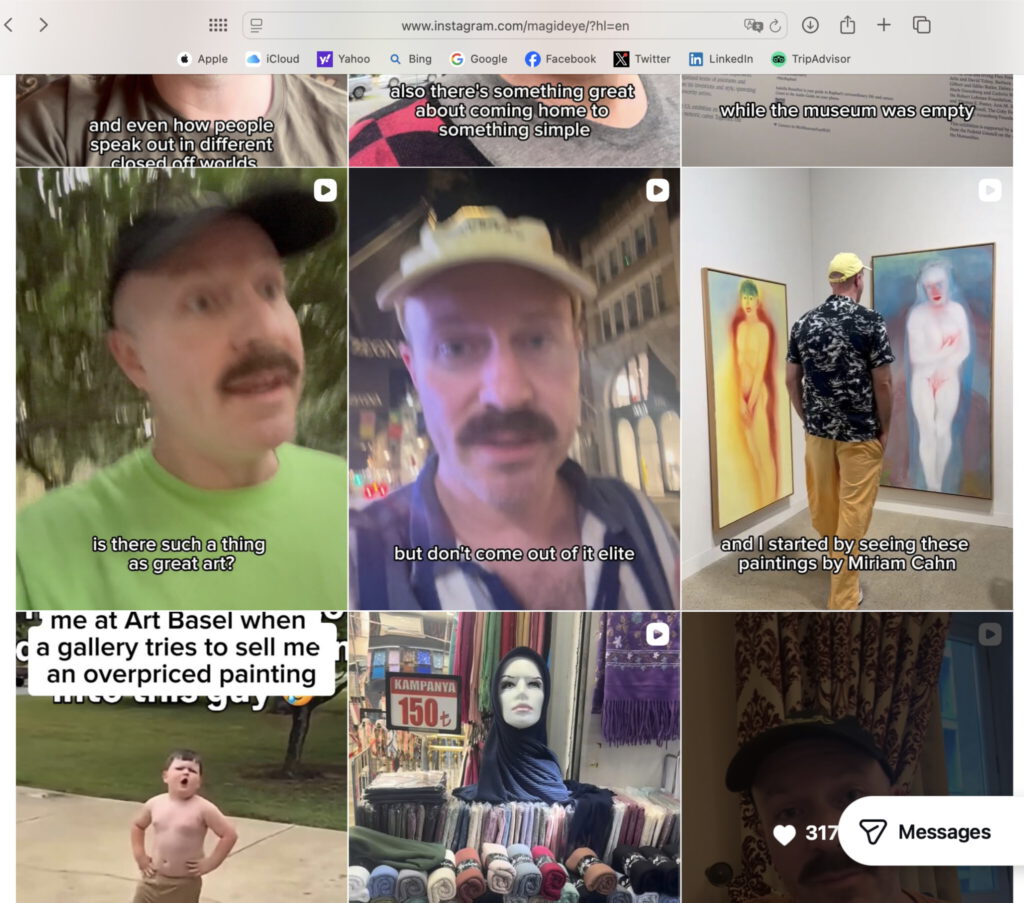Open the Facebook bookmark
This screenshot has height=903, width=1024.
(560, 59)
